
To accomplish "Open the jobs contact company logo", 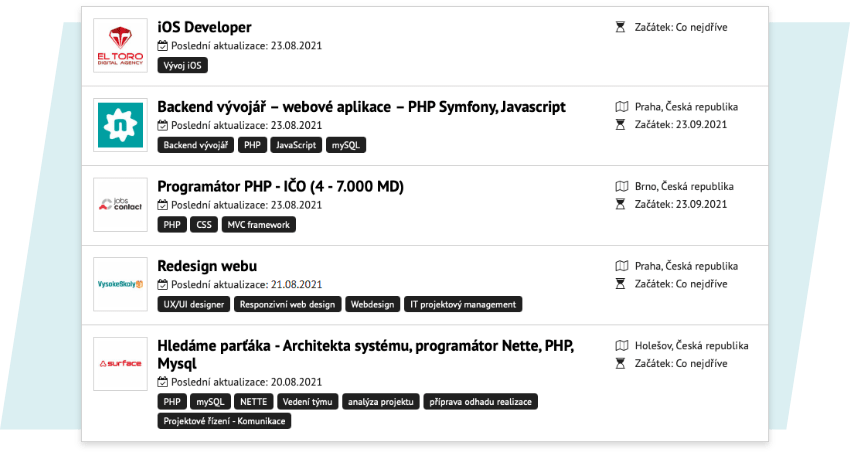I will click(x=120, y=205).
